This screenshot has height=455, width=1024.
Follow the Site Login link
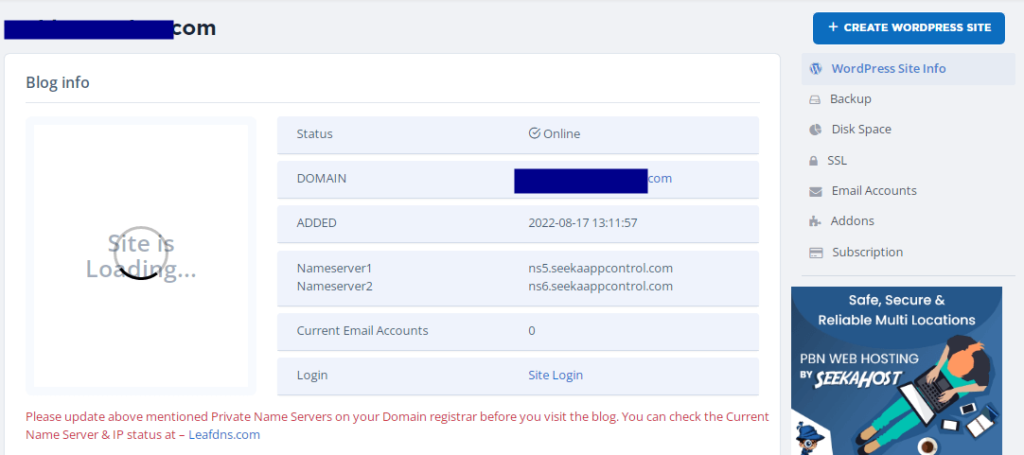tap(555, 375)
